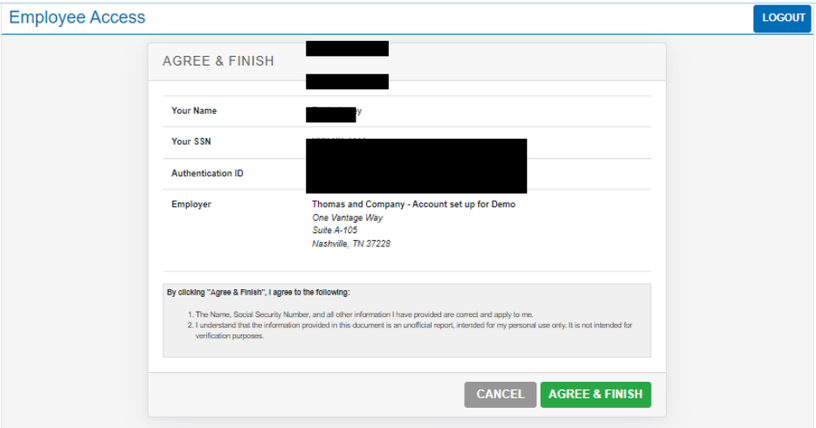
Task: Click the Employee Access page title
Action: point(77,17)
